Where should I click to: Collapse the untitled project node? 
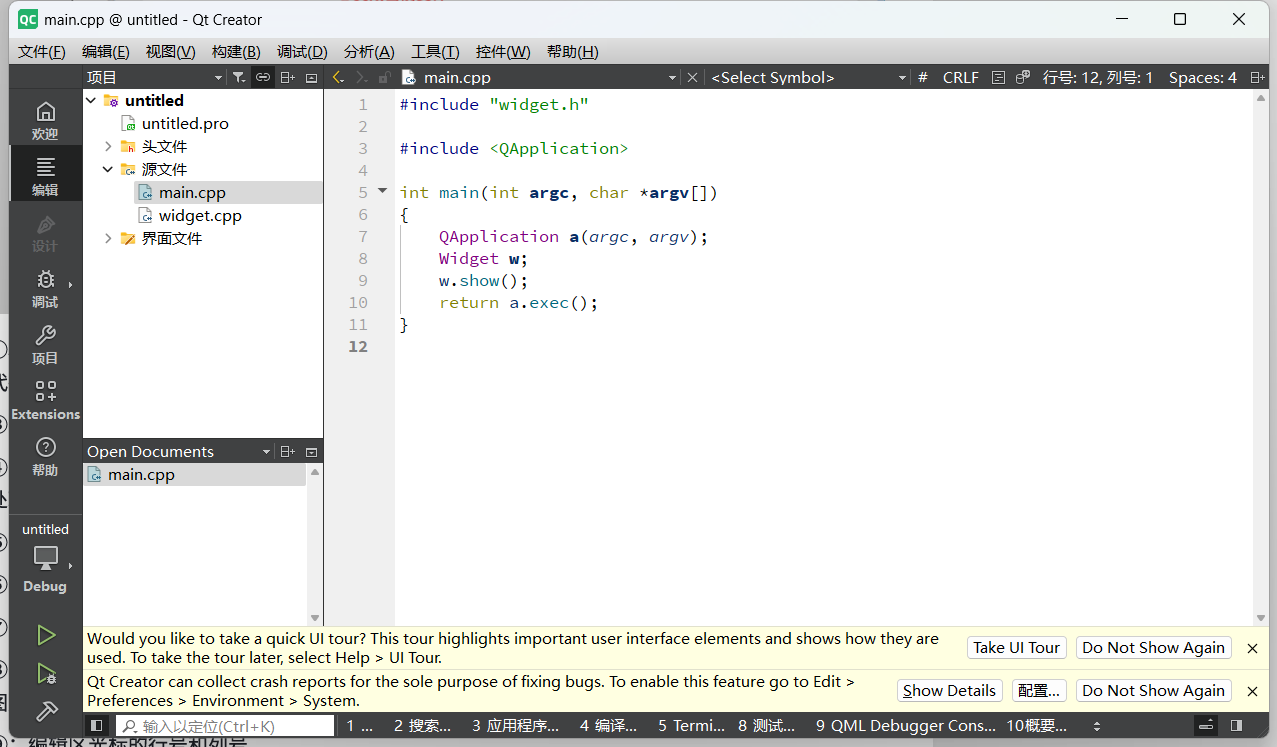click(91, 100)
